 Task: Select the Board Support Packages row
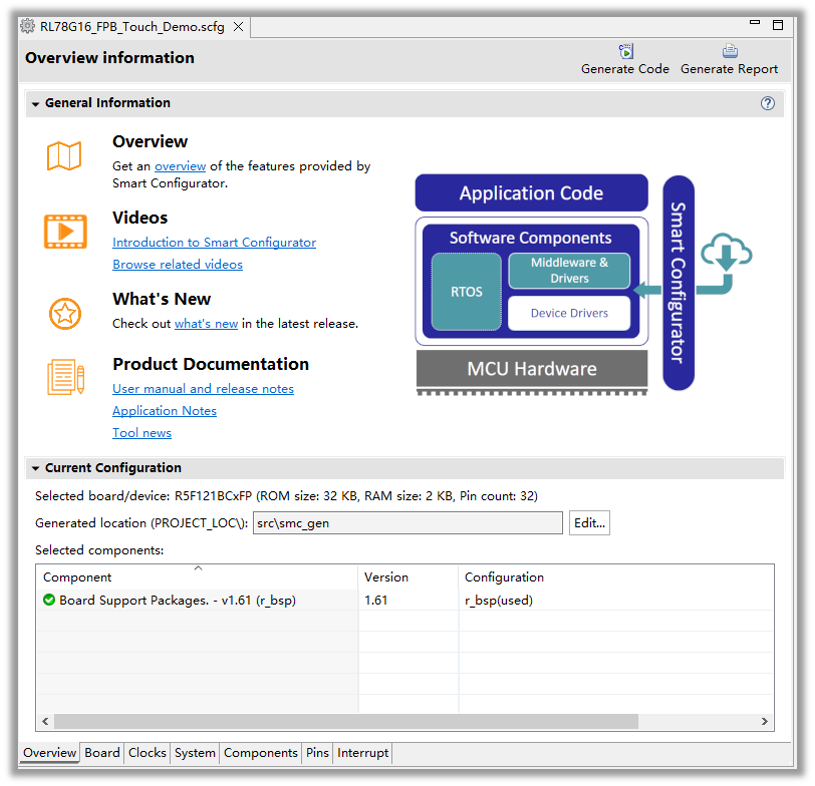pyautogui.click(x=177, y=601)
